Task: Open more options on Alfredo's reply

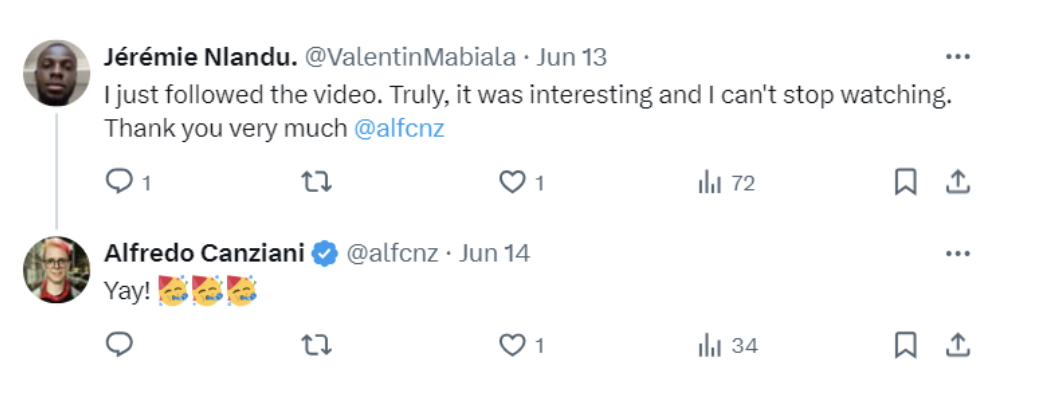Action: point(957,254)
